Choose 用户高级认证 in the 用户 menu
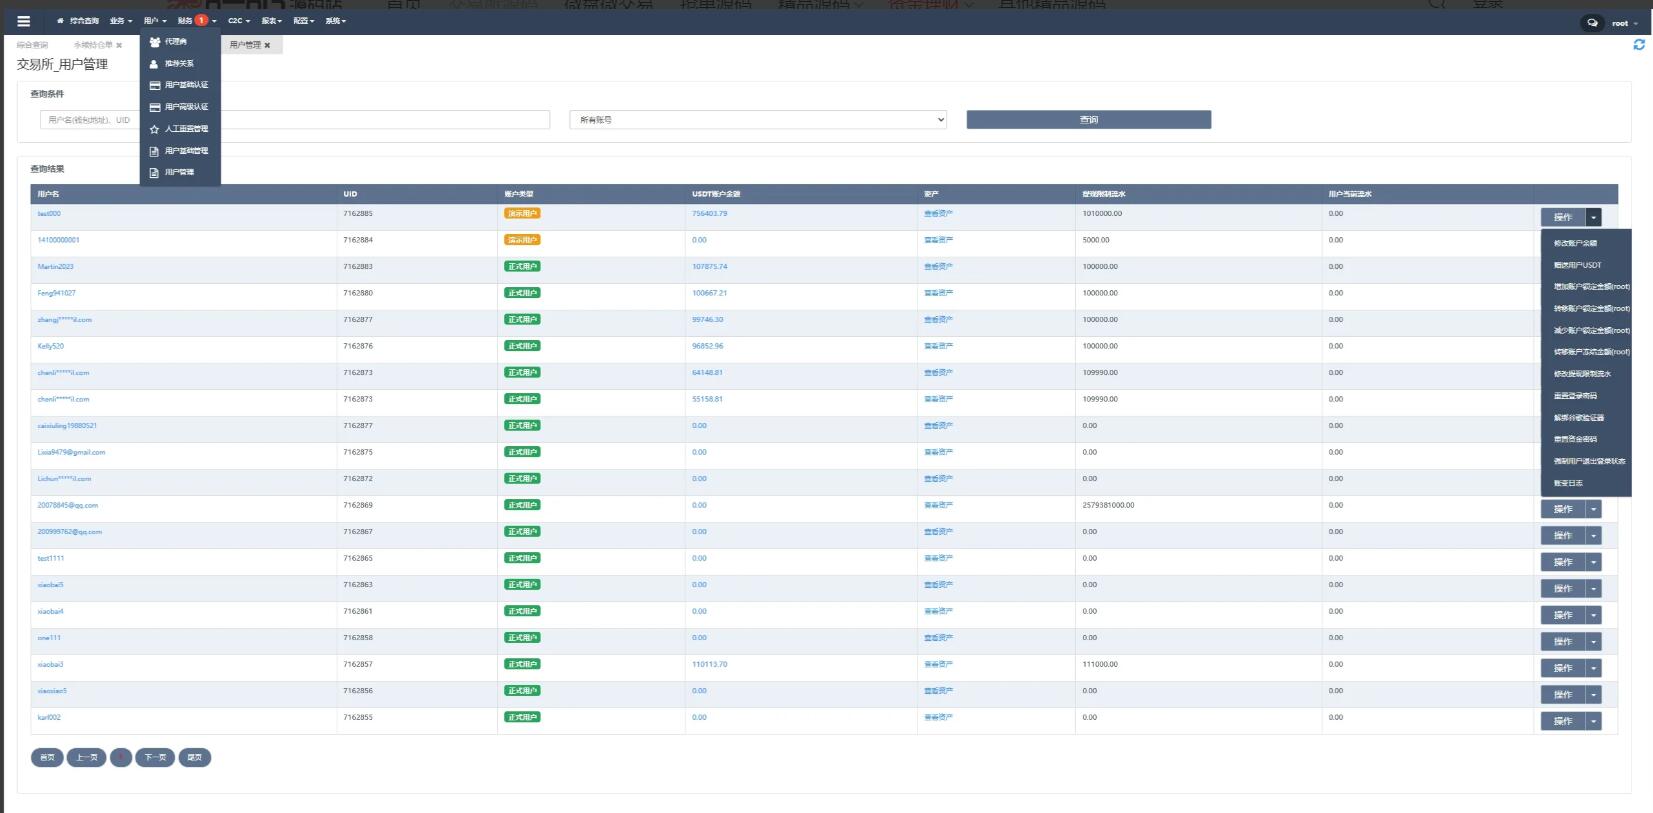 point(186,107)
